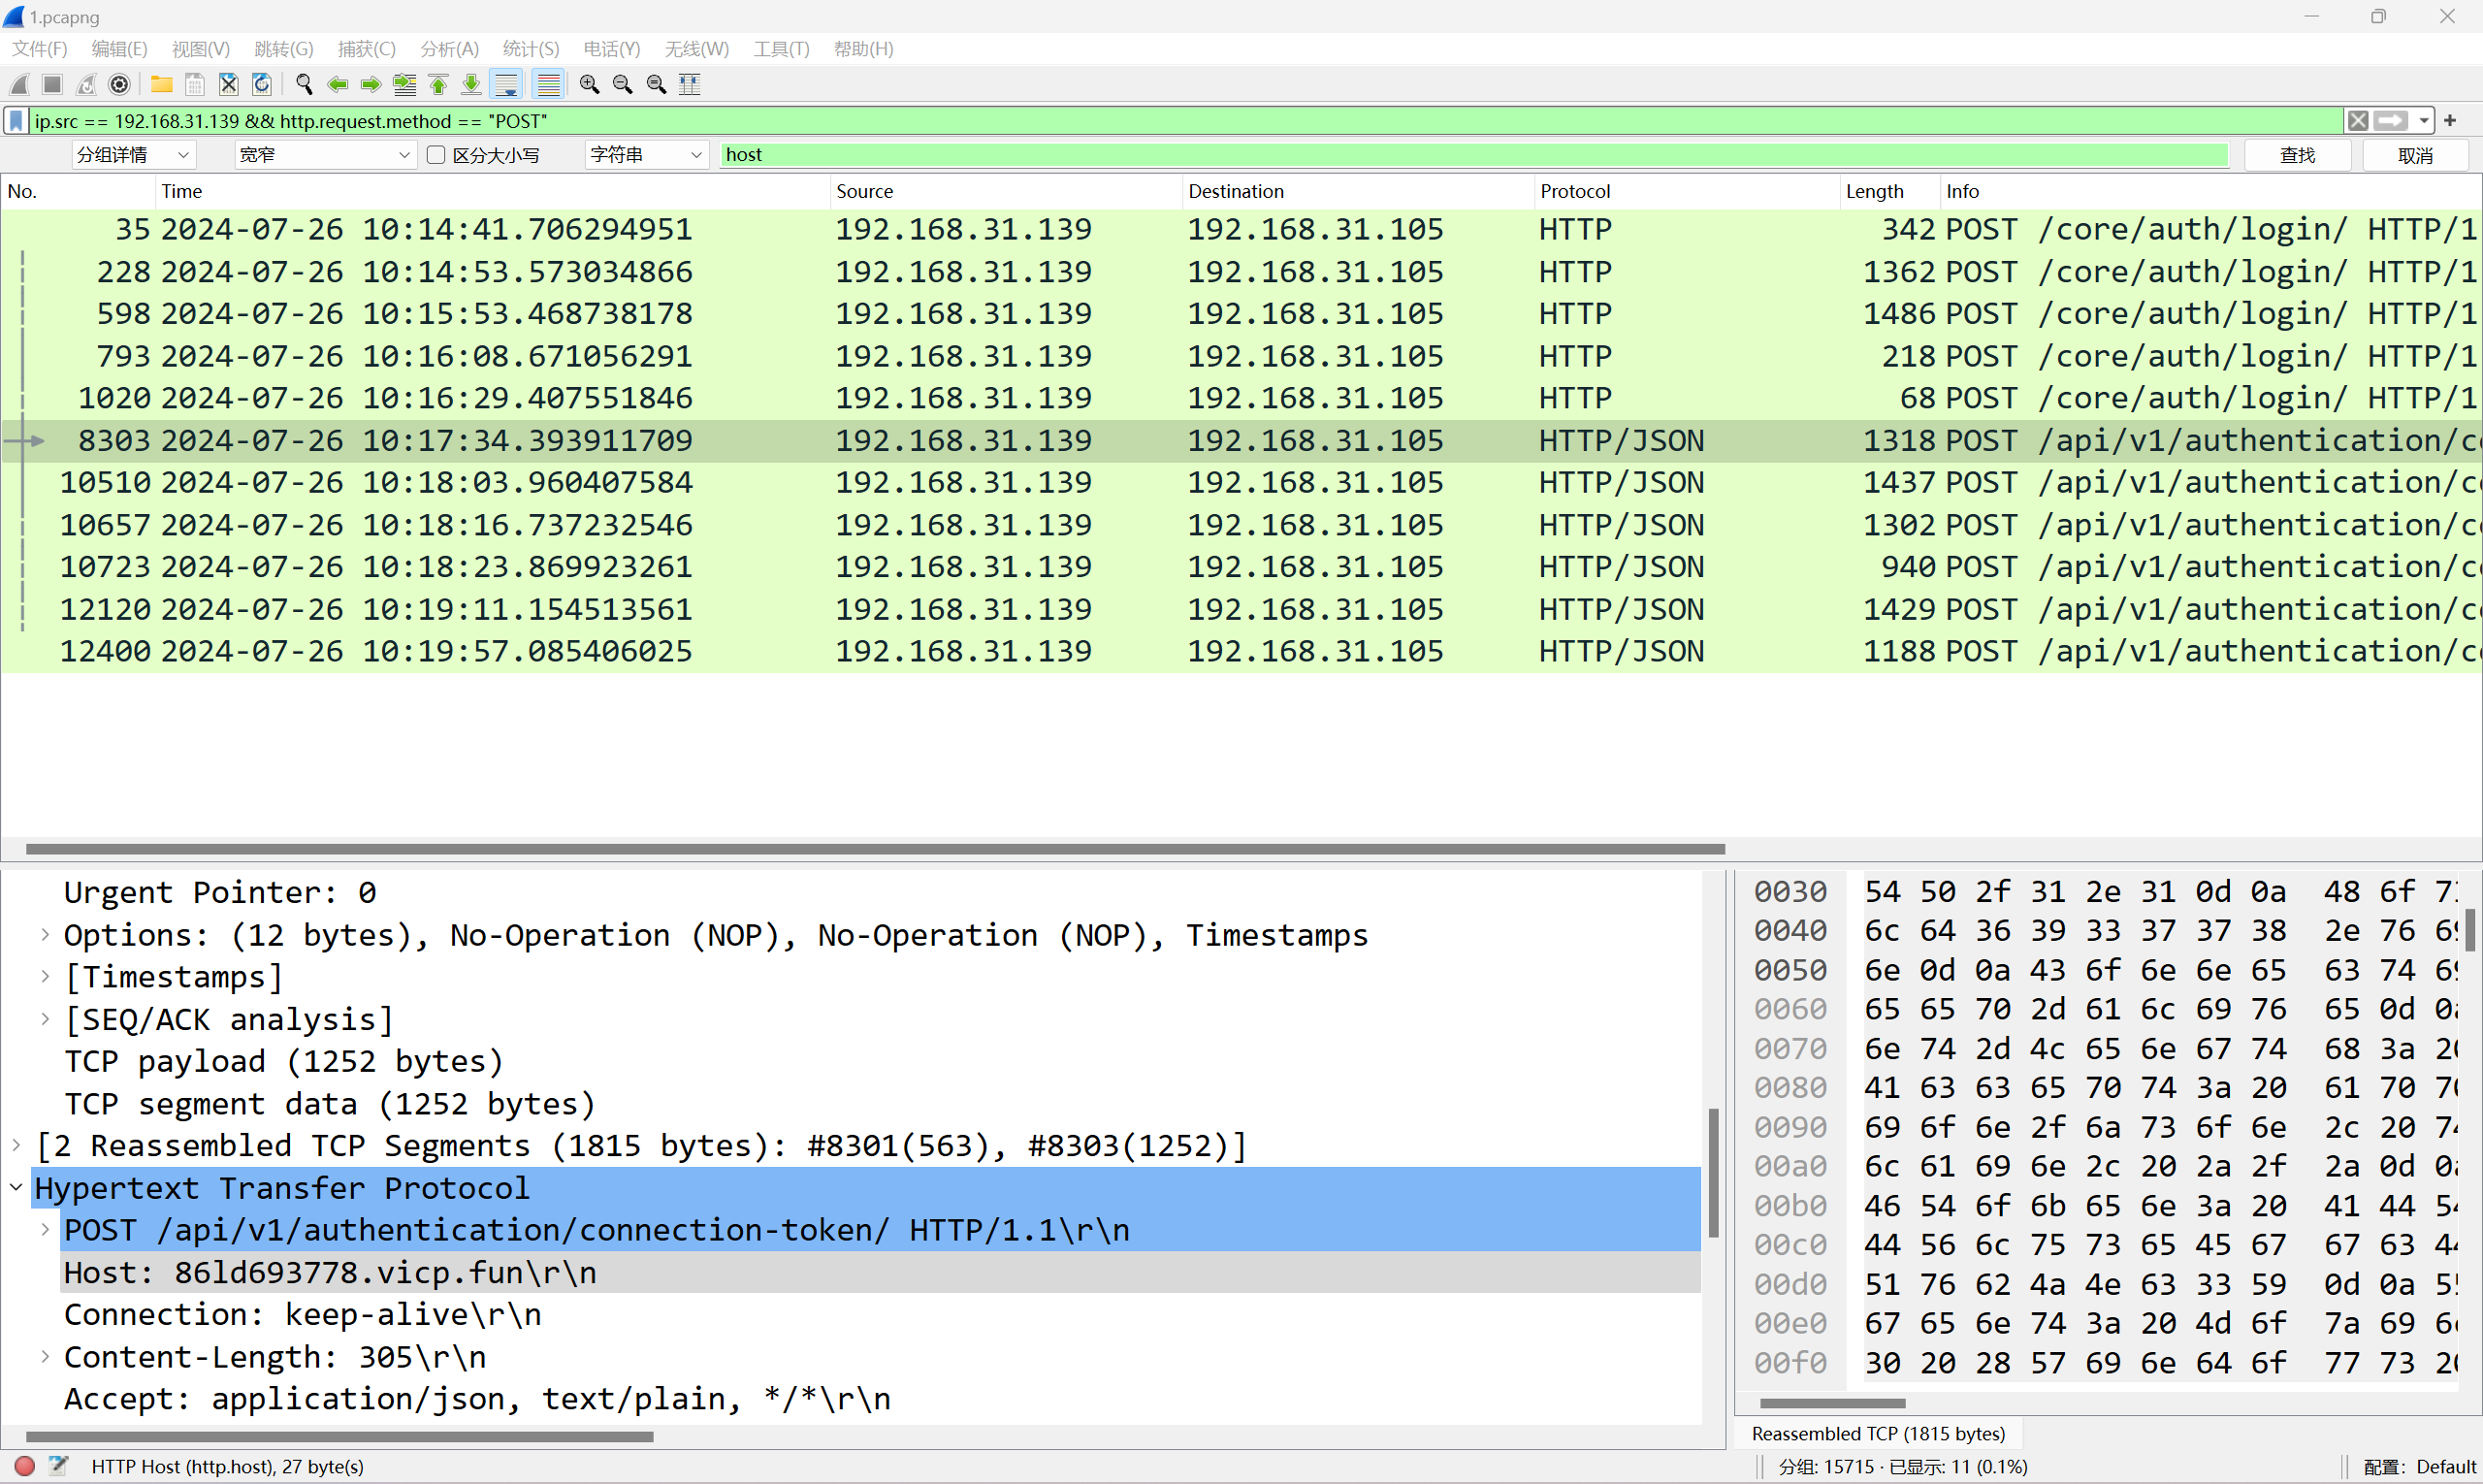Expand the TCP Options tree item

click(x=45, y=935)
